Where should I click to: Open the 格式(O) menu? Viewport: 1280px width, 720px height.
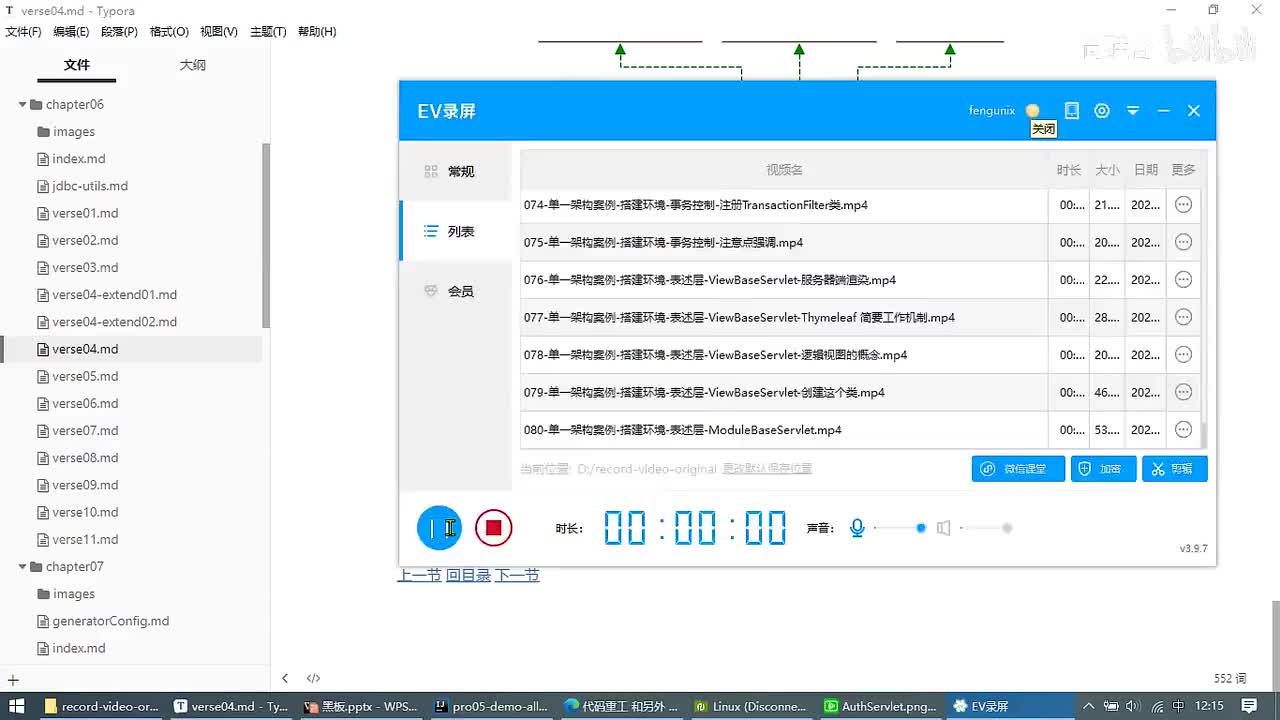coord(169,32)
